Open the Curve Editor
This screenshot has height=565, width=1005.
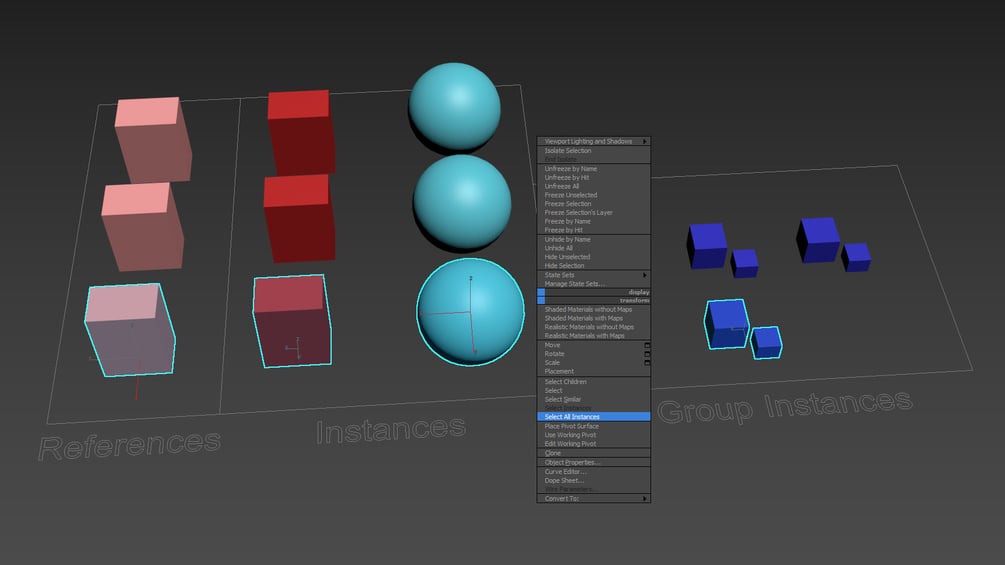click(x=565, y=471)
